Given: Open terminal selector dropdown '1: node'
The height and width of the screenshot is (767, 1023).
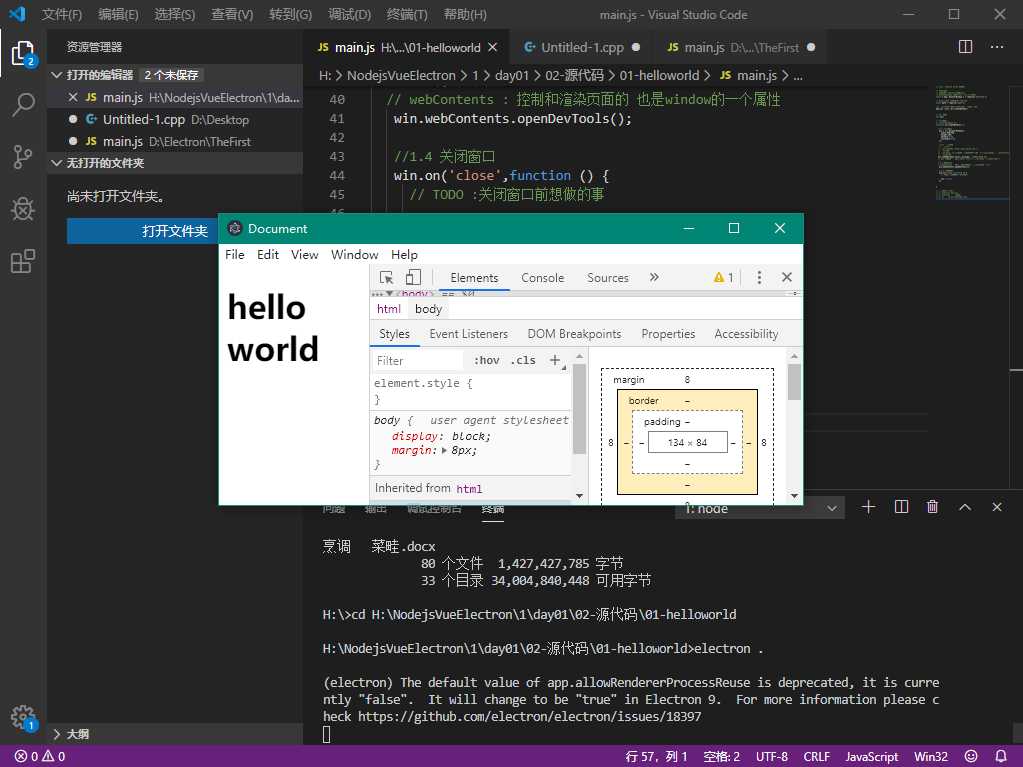Looking at the screenshot, I should click(x=760, y=508).
